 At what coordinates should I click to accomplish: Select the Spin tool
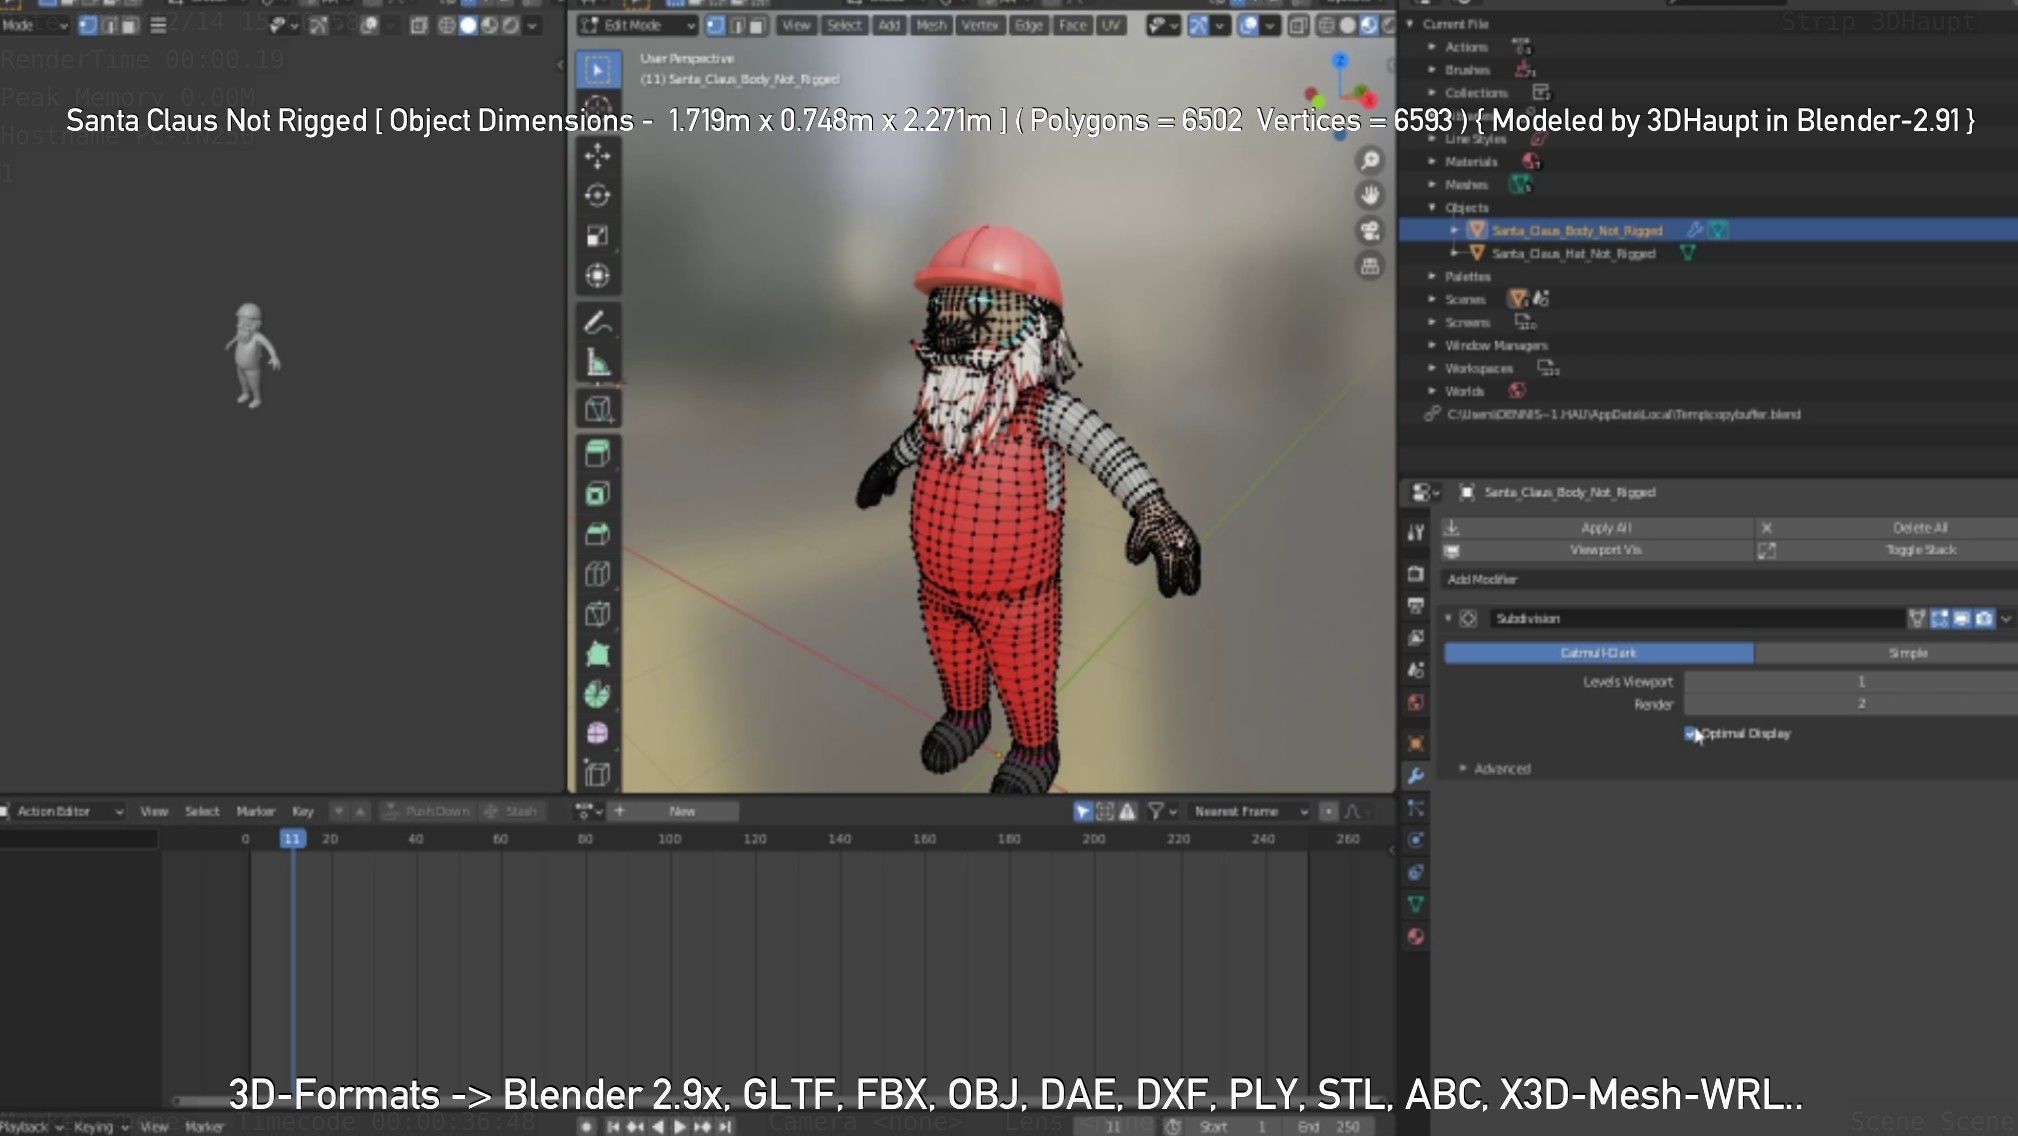(598, 694)
